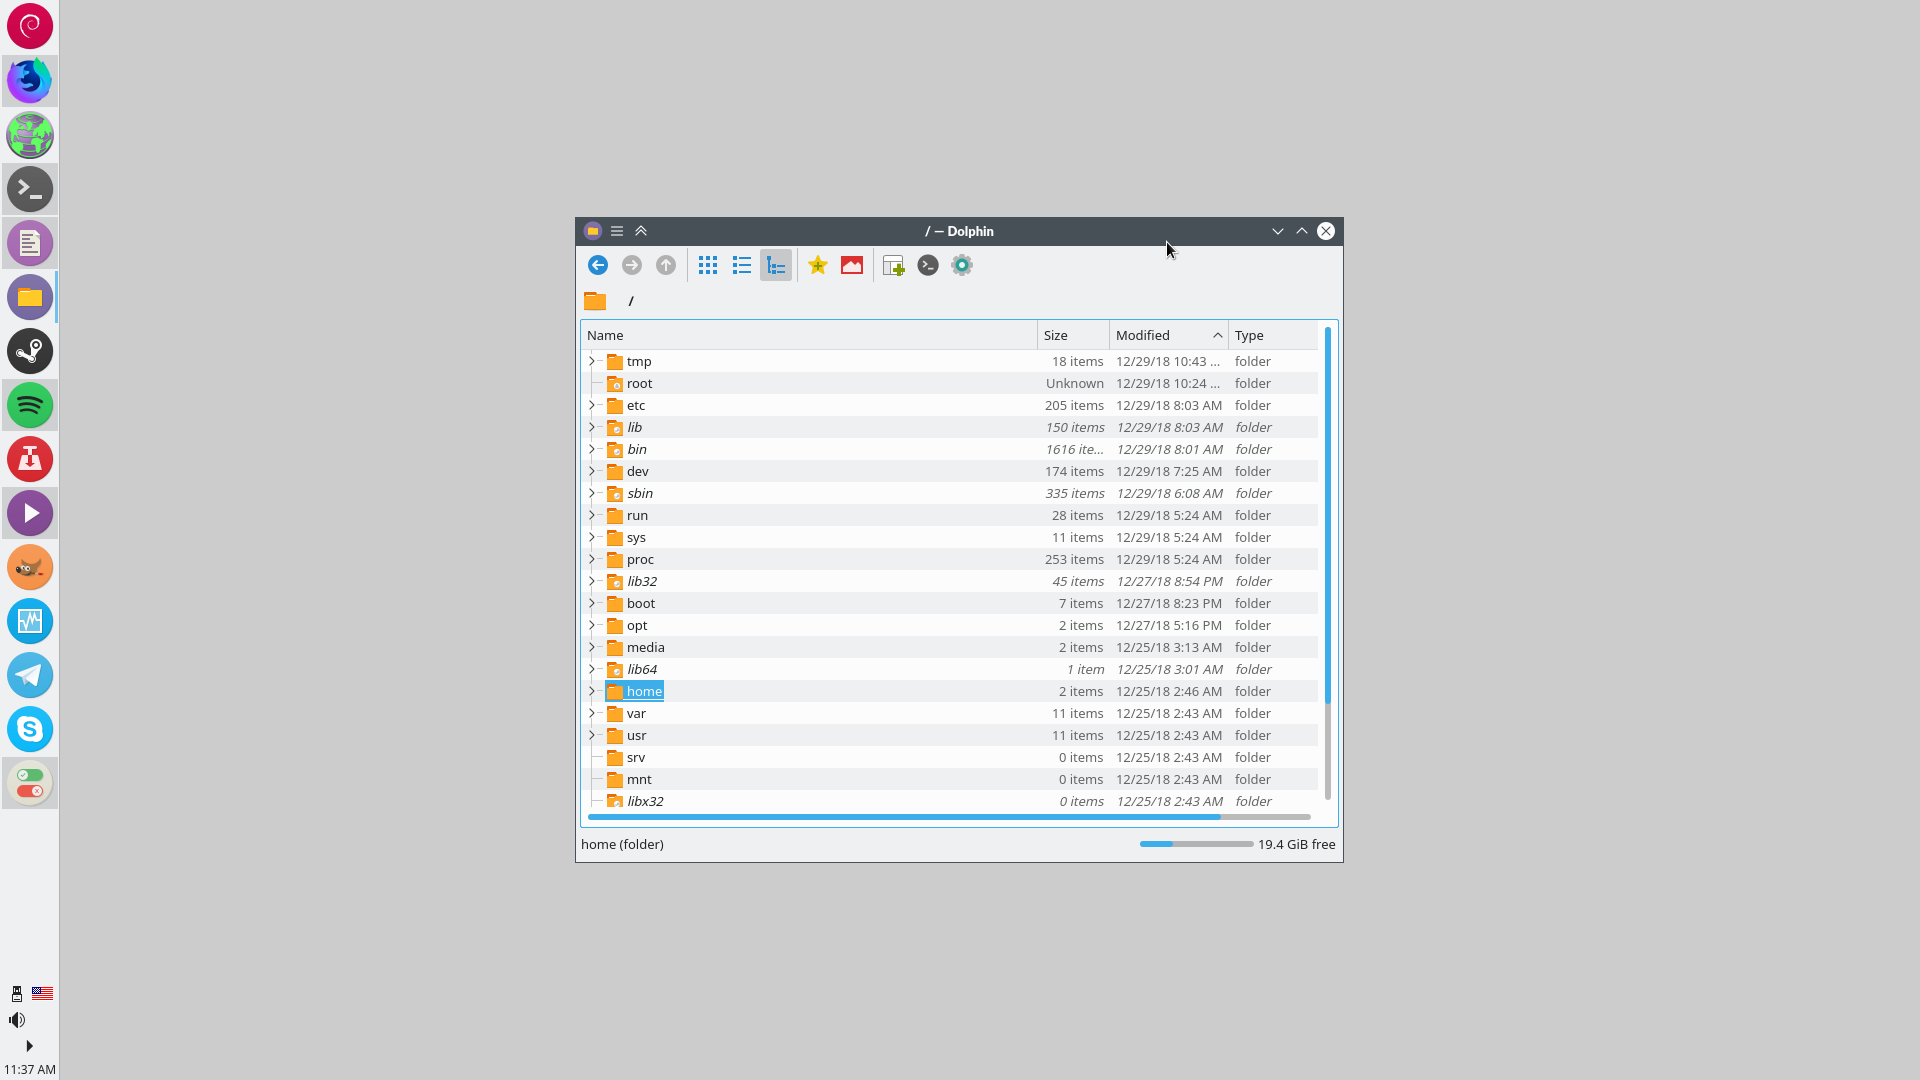Sort by the Size column header

click(1073, 335)
